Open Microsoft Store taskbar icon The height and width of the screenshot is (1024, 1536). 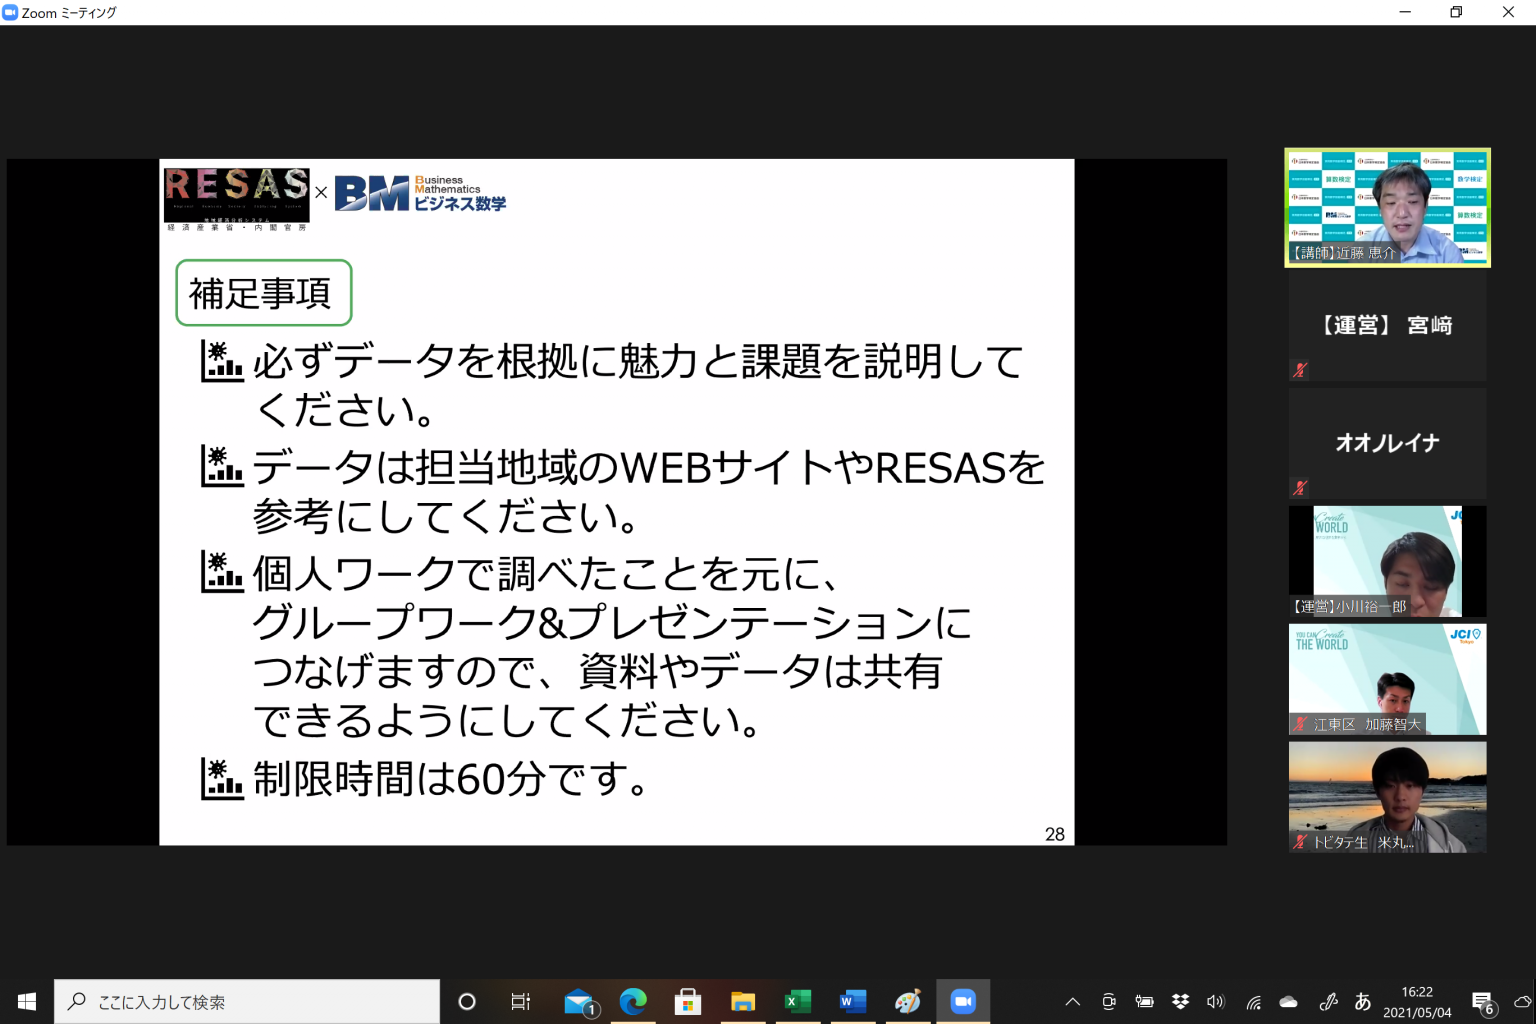[x=688, y=1001]
